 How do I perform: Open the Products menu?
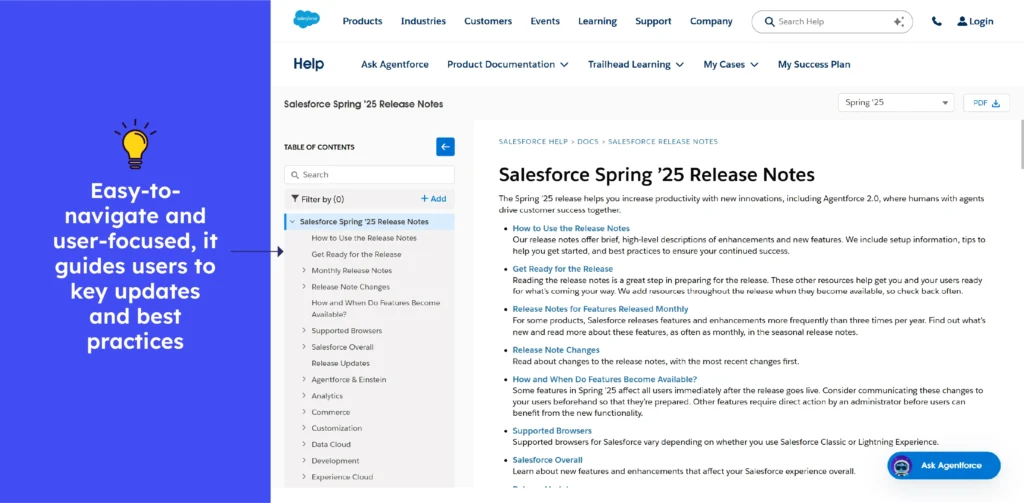coord(362,22)
